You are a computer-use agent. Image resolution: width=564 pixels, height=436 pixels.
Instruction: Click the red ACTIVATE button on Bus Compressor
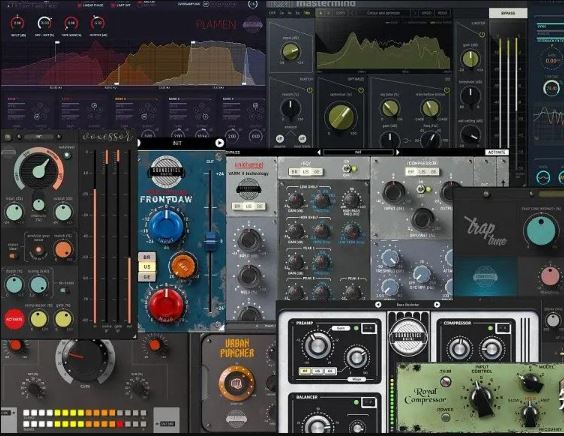point(14,319)
